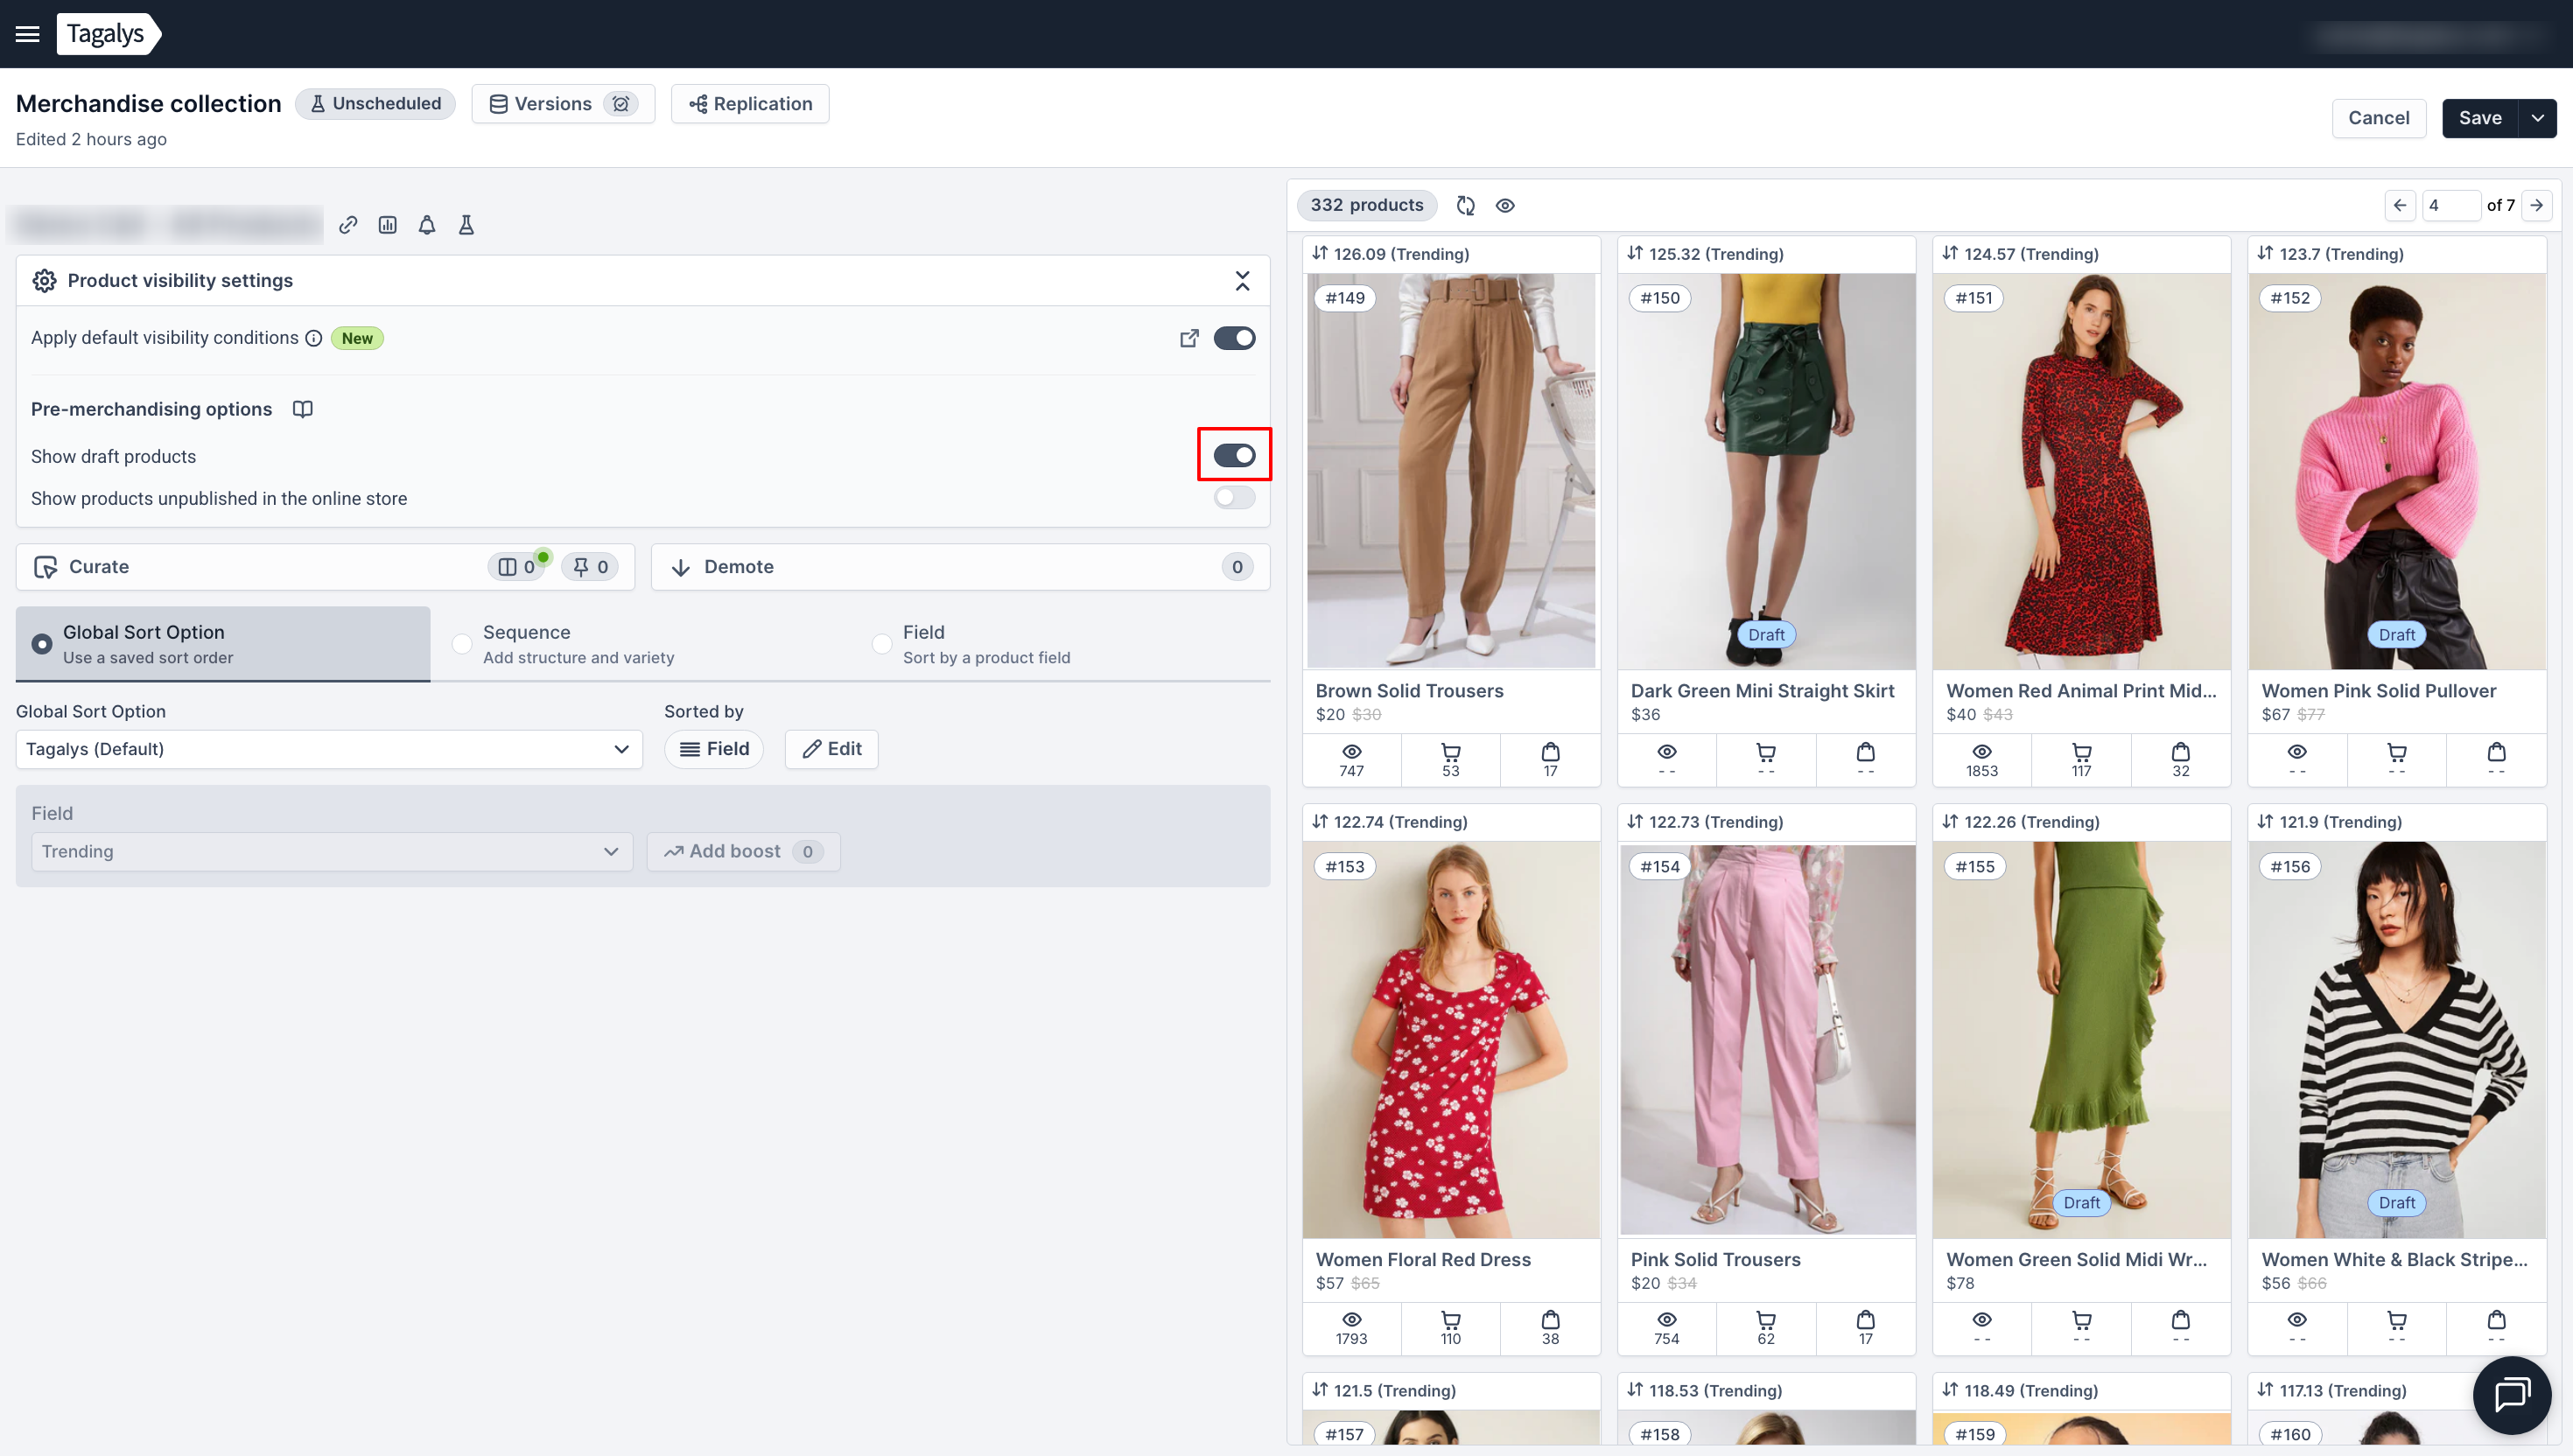Toggle Show draft products switch

click(x=1234, y=456)
